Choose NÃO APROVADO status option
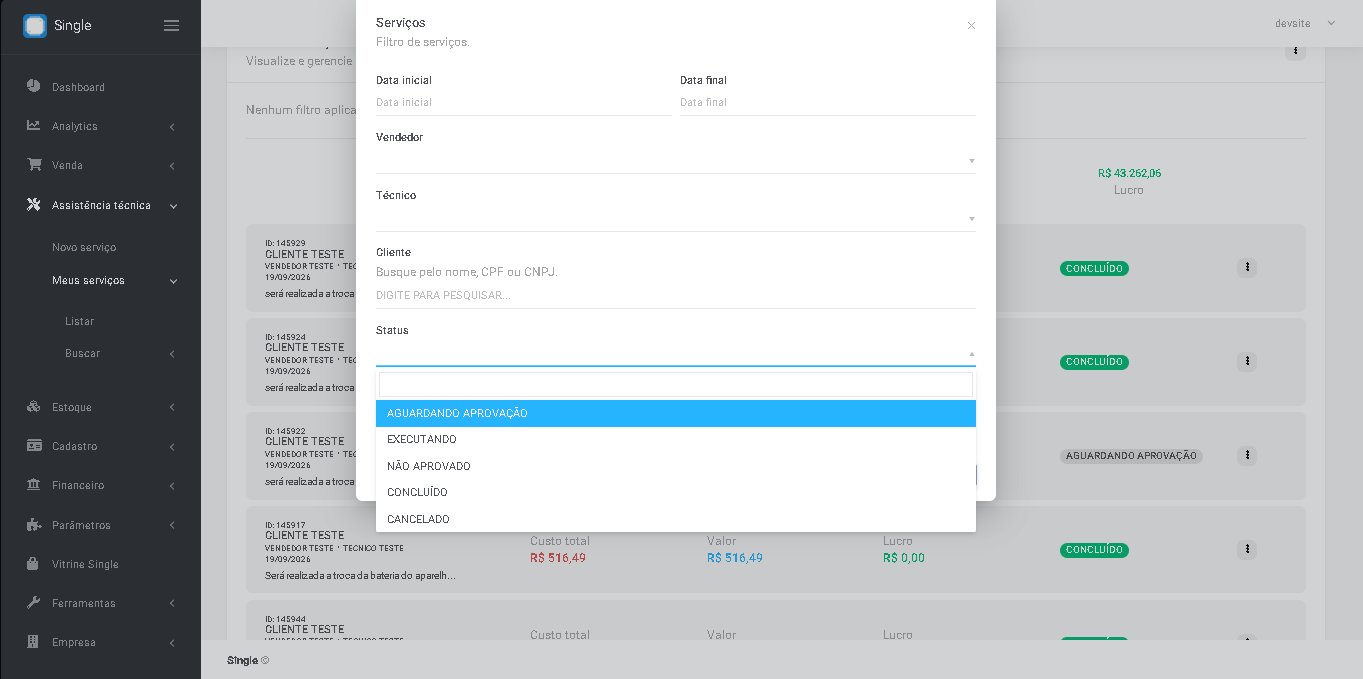 676,466
